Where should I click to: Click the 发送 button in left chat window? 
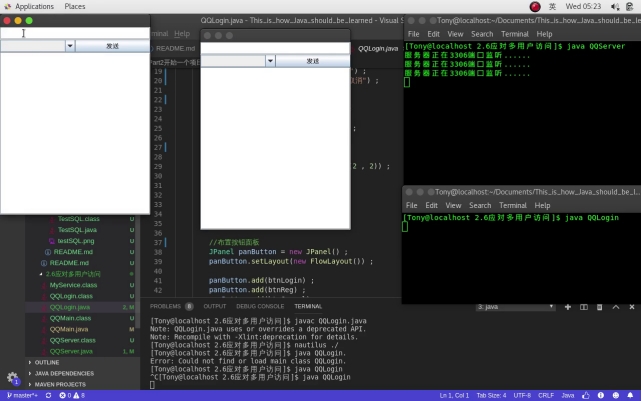112,46
